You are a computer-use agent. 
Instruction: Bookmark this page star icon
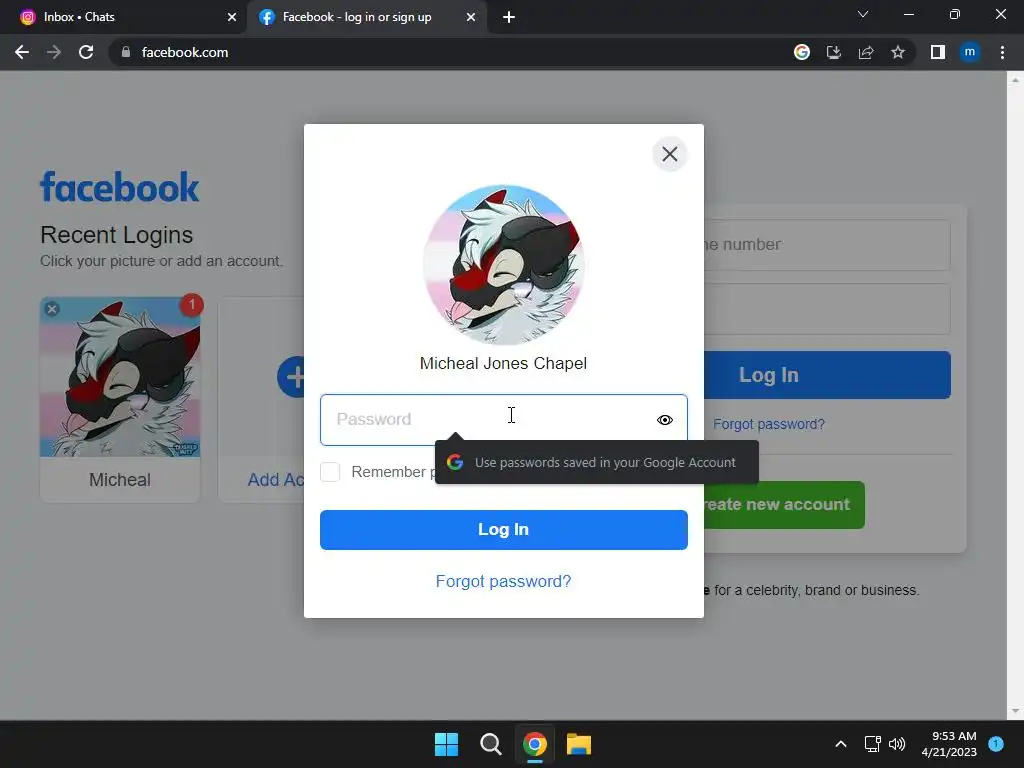tap(898, 52)
